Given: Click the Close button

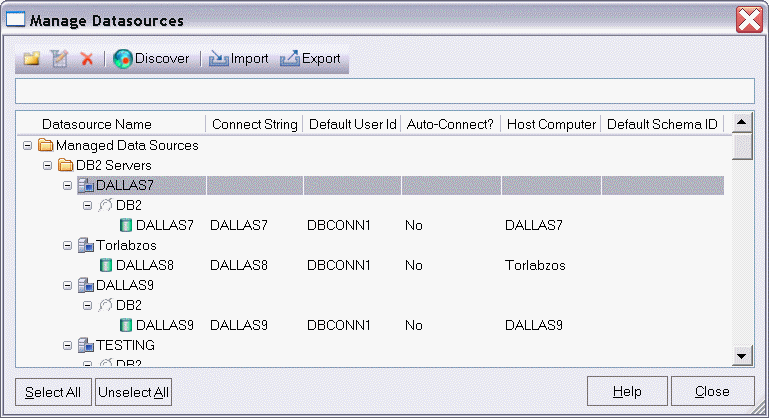Looking at the screenshot, I should [712, 391].
